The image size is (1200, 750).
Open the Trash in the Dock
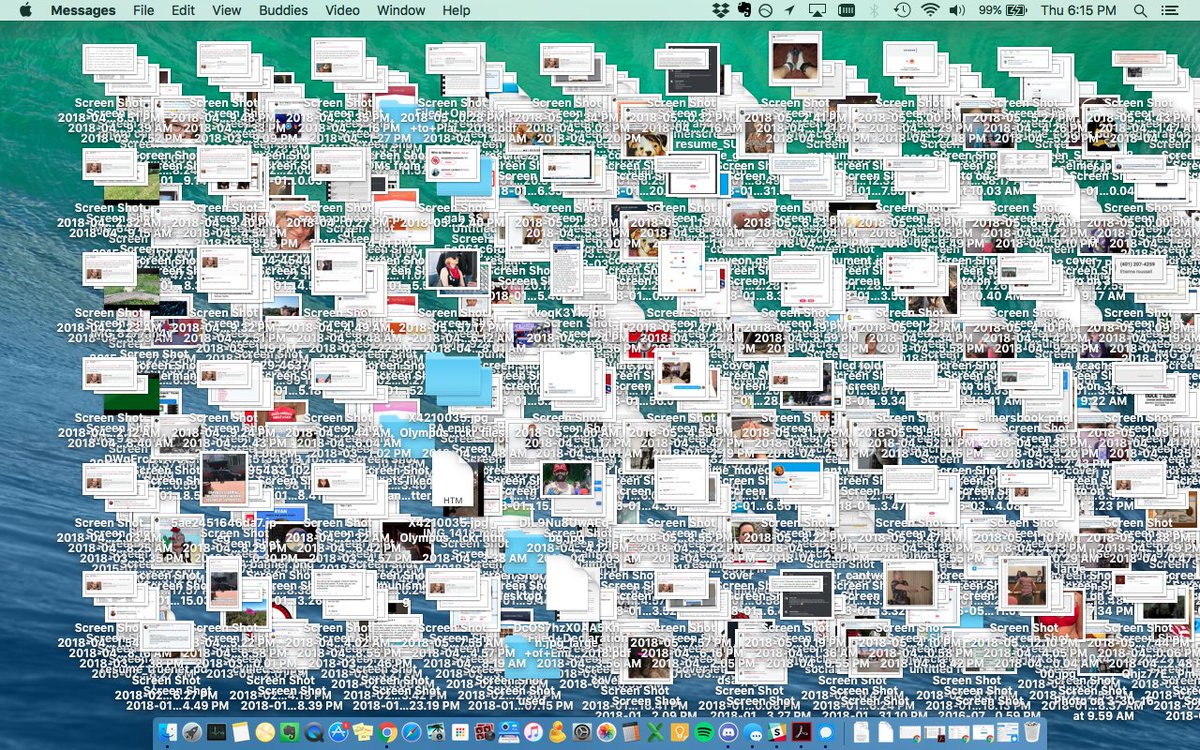[x=1031, y=732]
